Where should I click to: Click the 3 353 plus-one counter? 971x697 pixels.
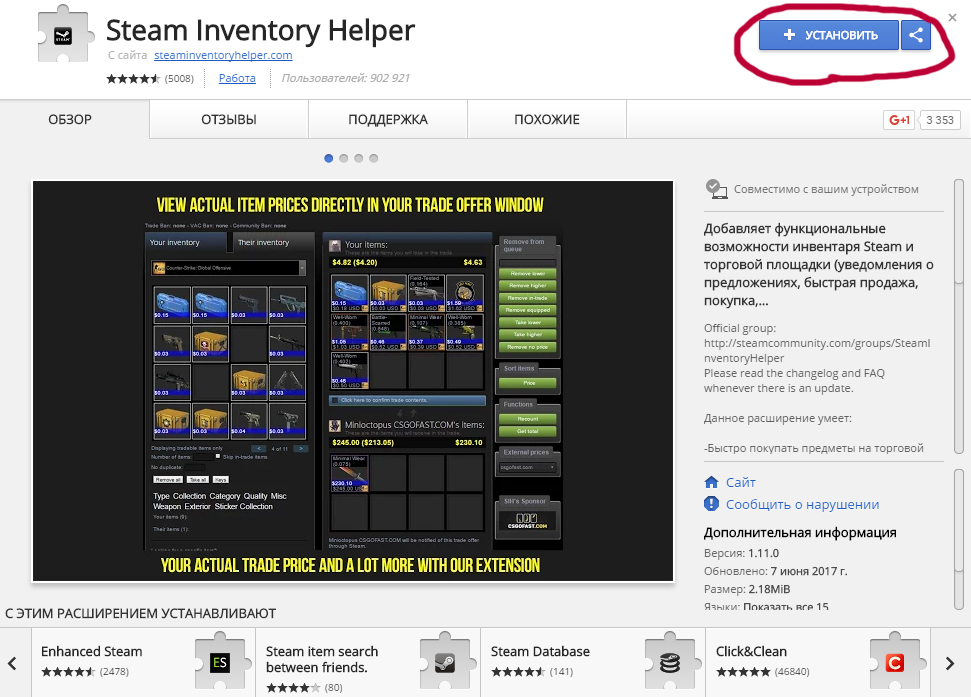(939, 120)
